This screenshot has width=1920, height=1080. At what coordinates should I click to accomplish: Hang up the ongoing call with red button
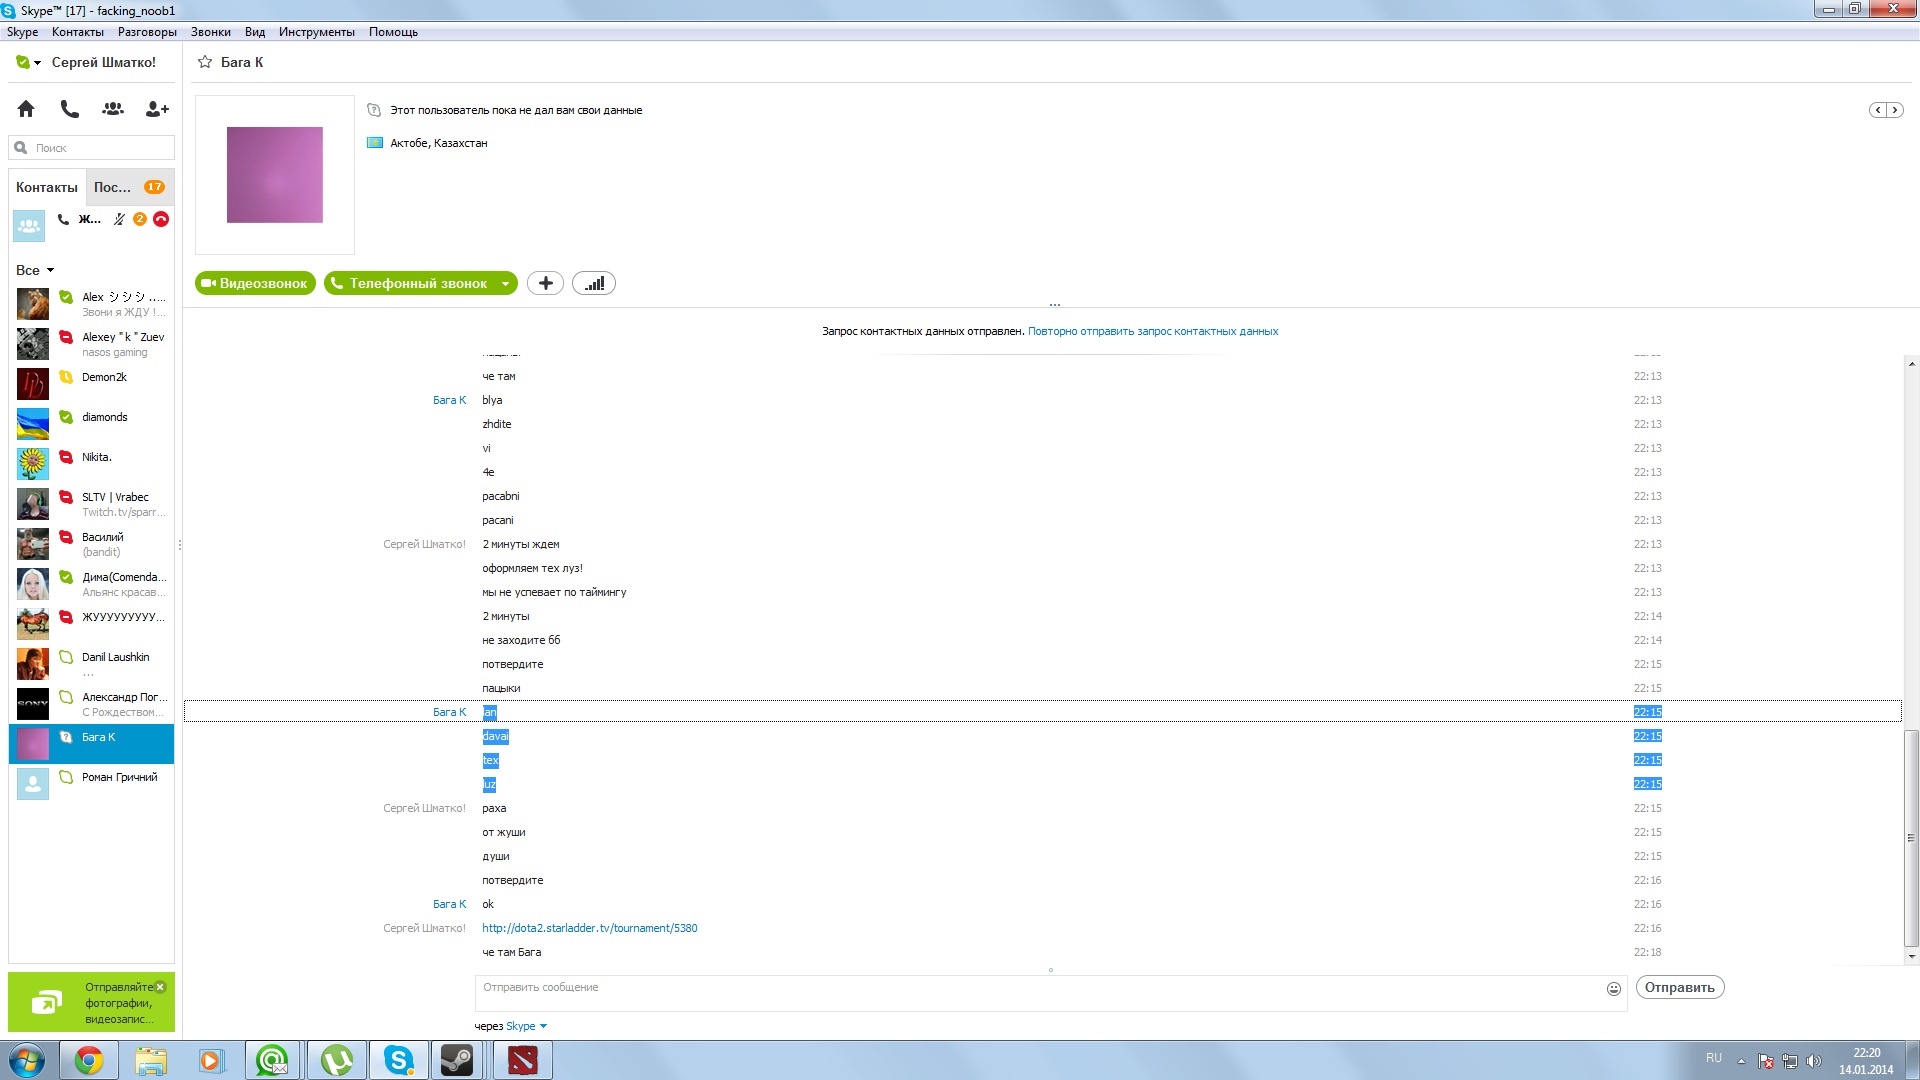click(161, 219)
